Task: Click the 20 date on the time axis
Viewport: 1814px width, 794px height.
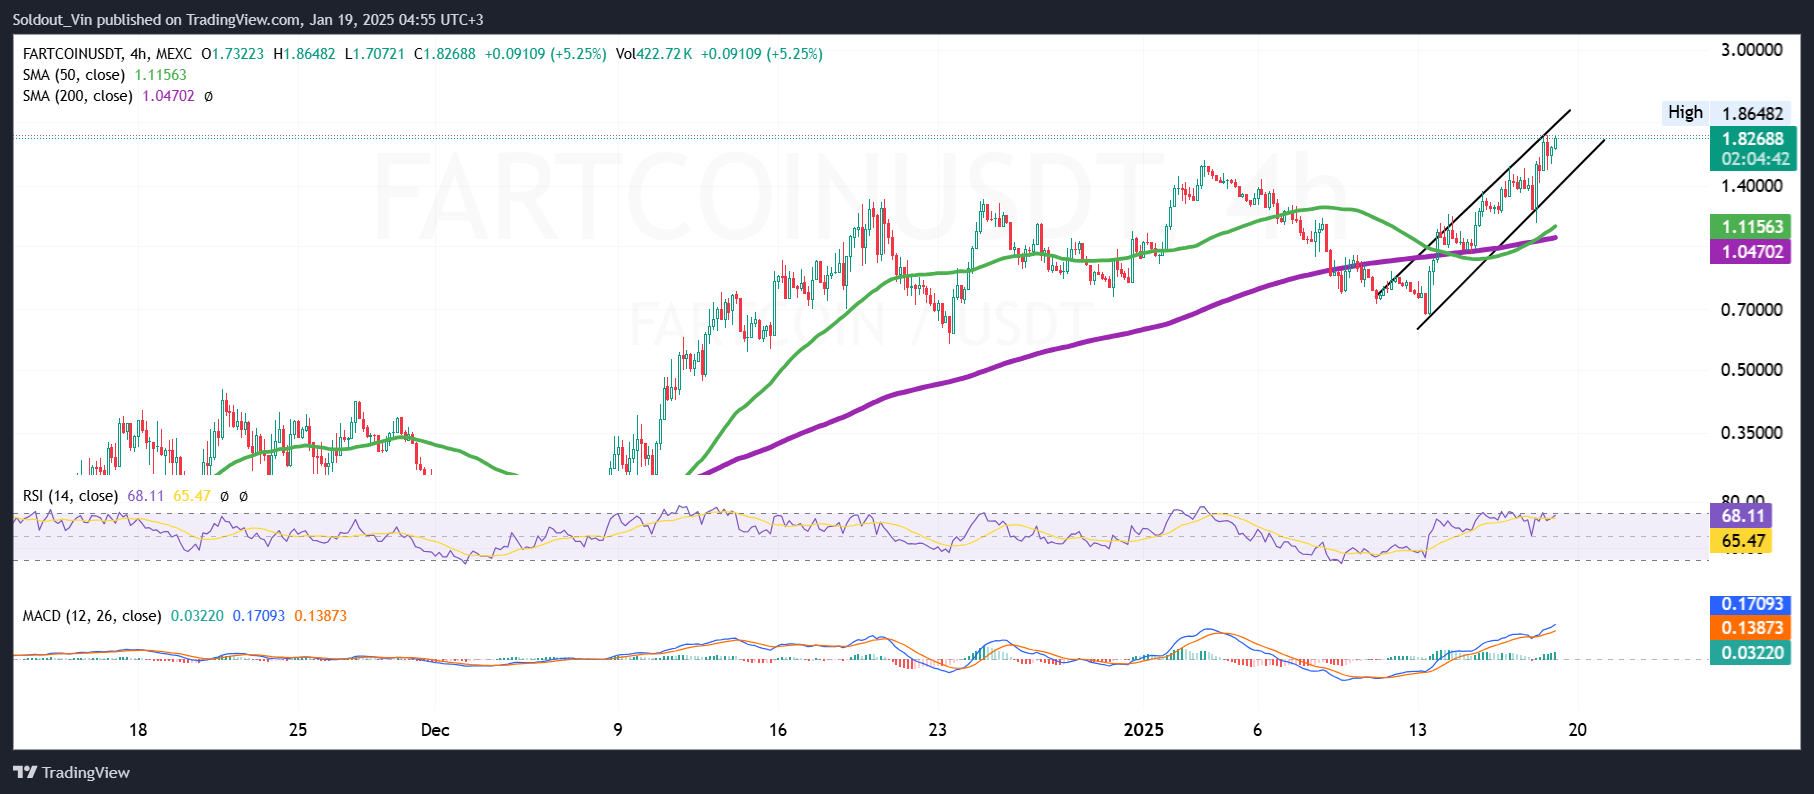Action: 1578,730
